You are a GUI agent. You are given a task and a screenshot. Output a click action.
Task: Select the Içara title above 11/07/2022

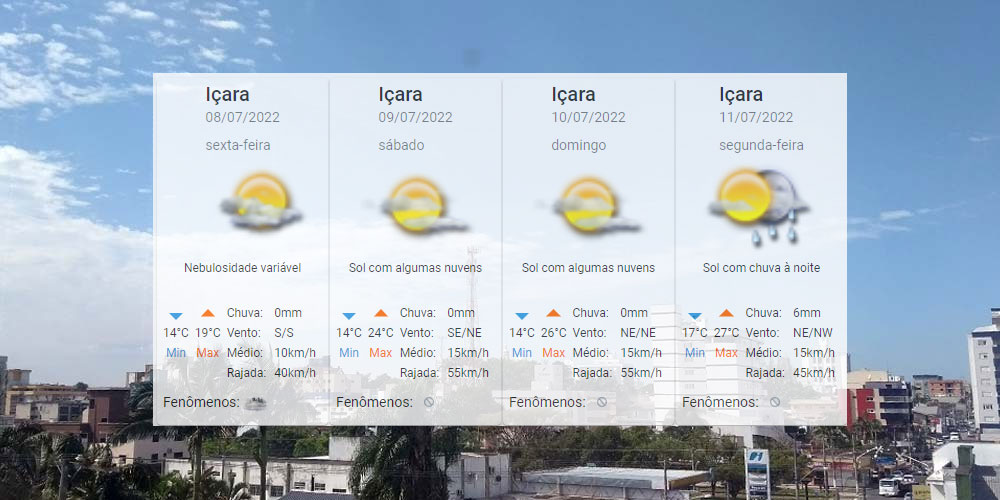741,95
